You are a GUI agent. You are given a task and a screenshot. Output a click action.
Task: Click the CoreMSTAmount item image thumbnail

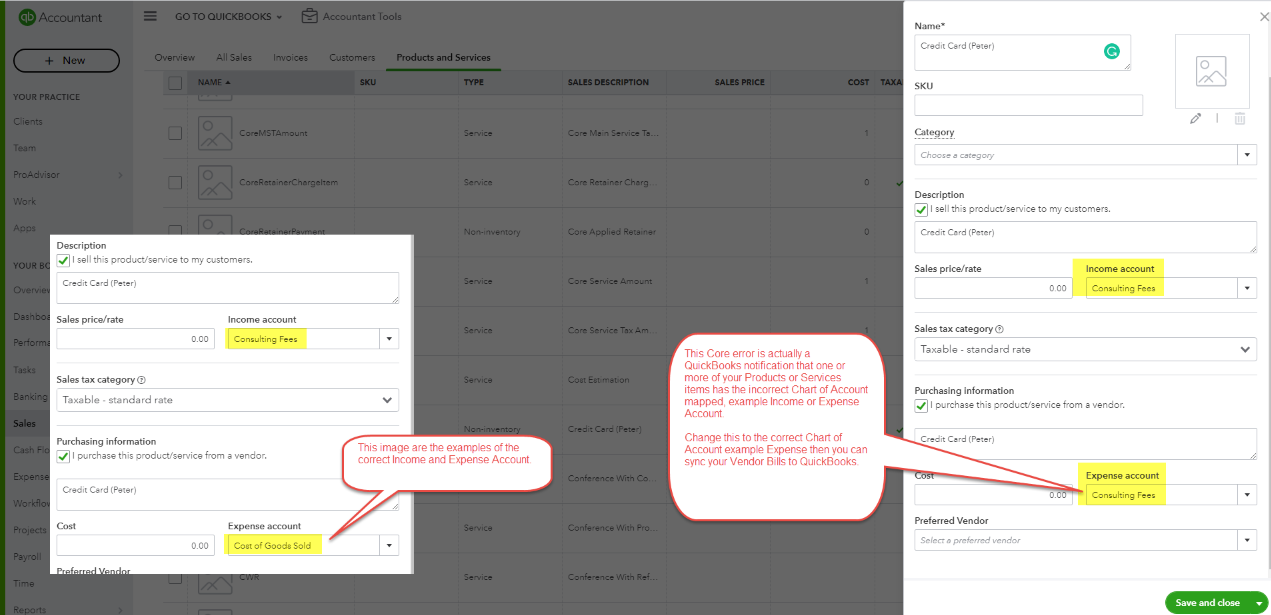pos(215,133)
